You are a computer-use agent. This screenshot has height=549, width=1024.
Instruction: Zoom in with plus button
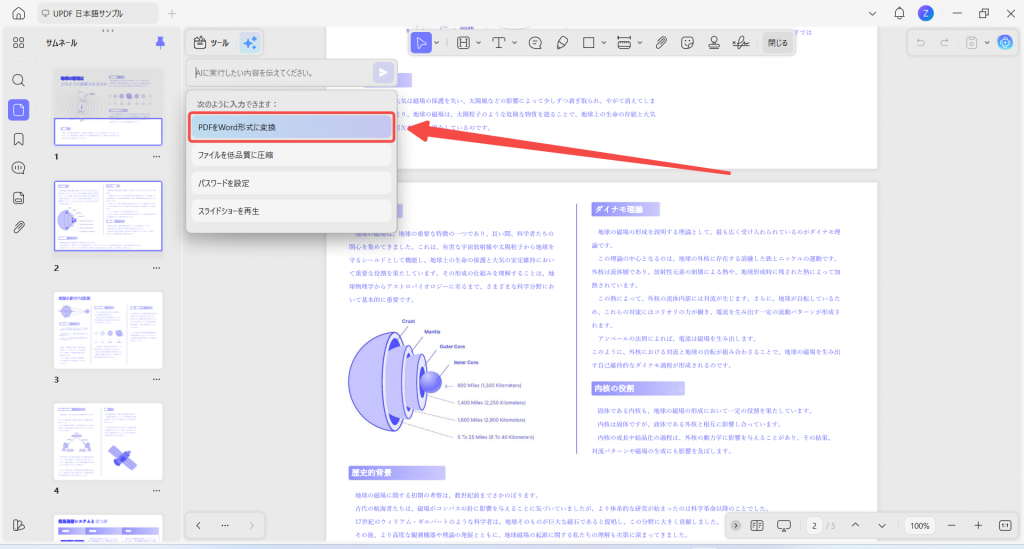(x=978, y=525)
